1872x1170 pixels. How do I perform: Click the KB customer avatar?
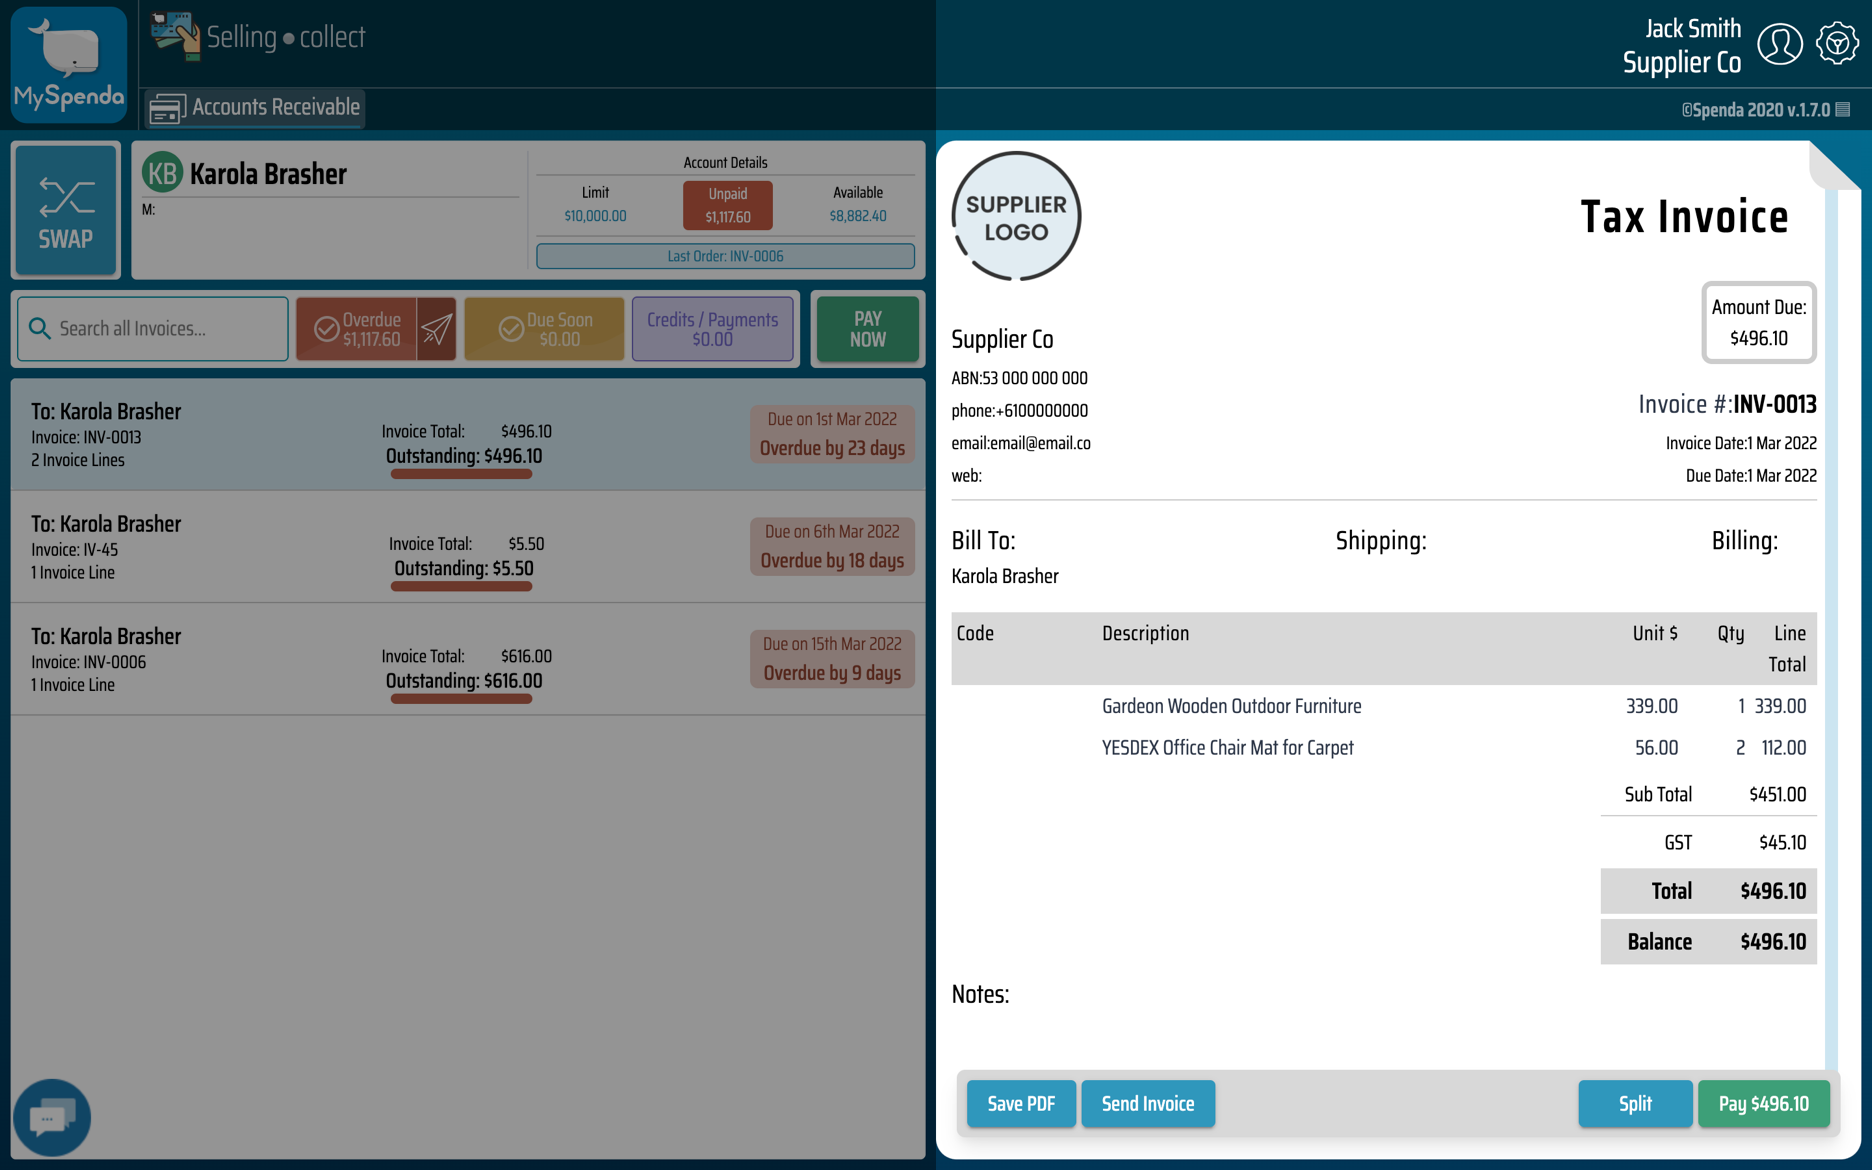(x=162, y=173)
